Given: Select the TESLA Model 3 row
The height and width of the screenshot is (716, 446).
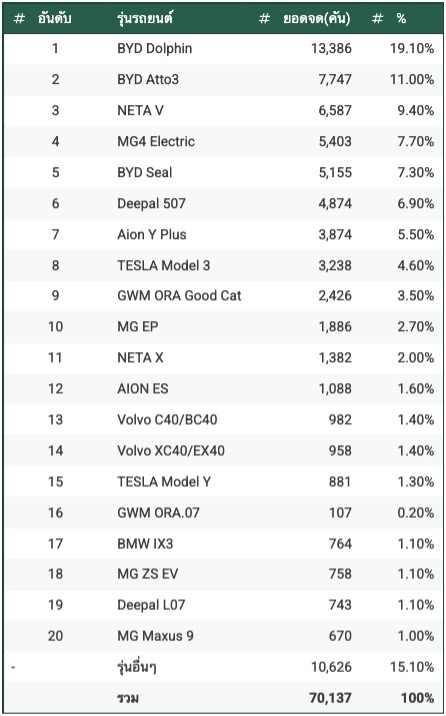Looking at the screenshot, I should 223,265.
